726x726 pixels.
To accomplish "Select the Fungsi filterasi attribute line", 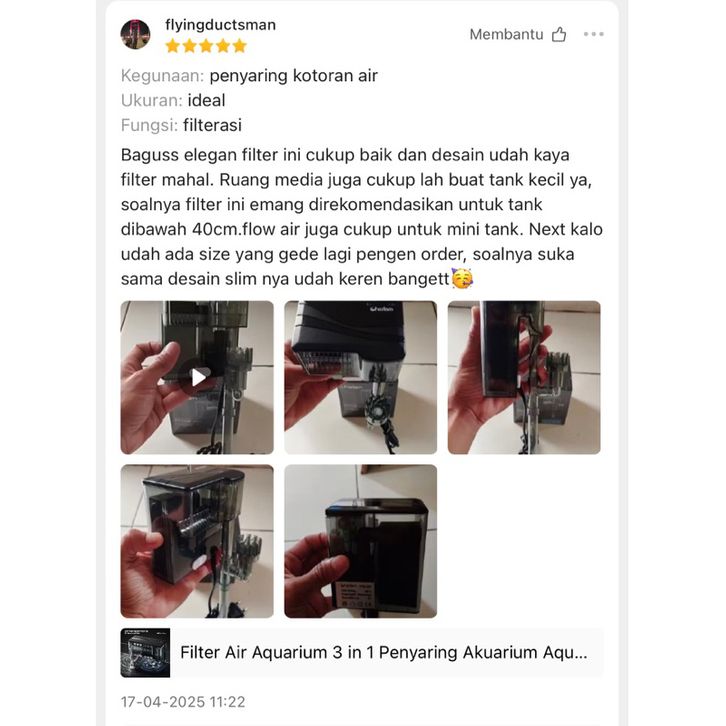I will 182,125.
